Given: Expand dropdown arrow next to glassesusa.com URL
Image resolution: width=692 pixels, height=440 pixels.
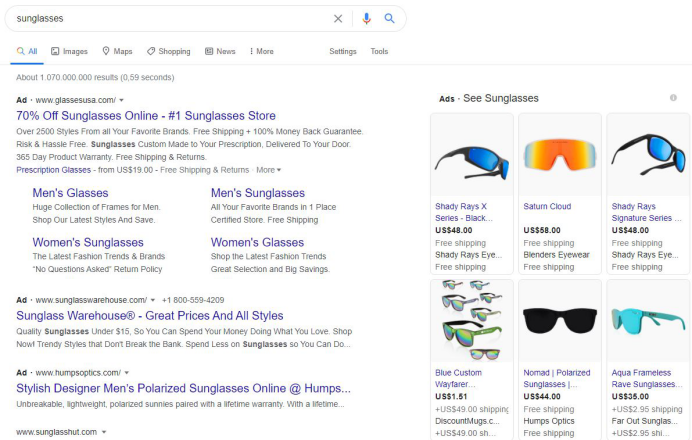Looking at the screenshot, I should pos(121,100).
